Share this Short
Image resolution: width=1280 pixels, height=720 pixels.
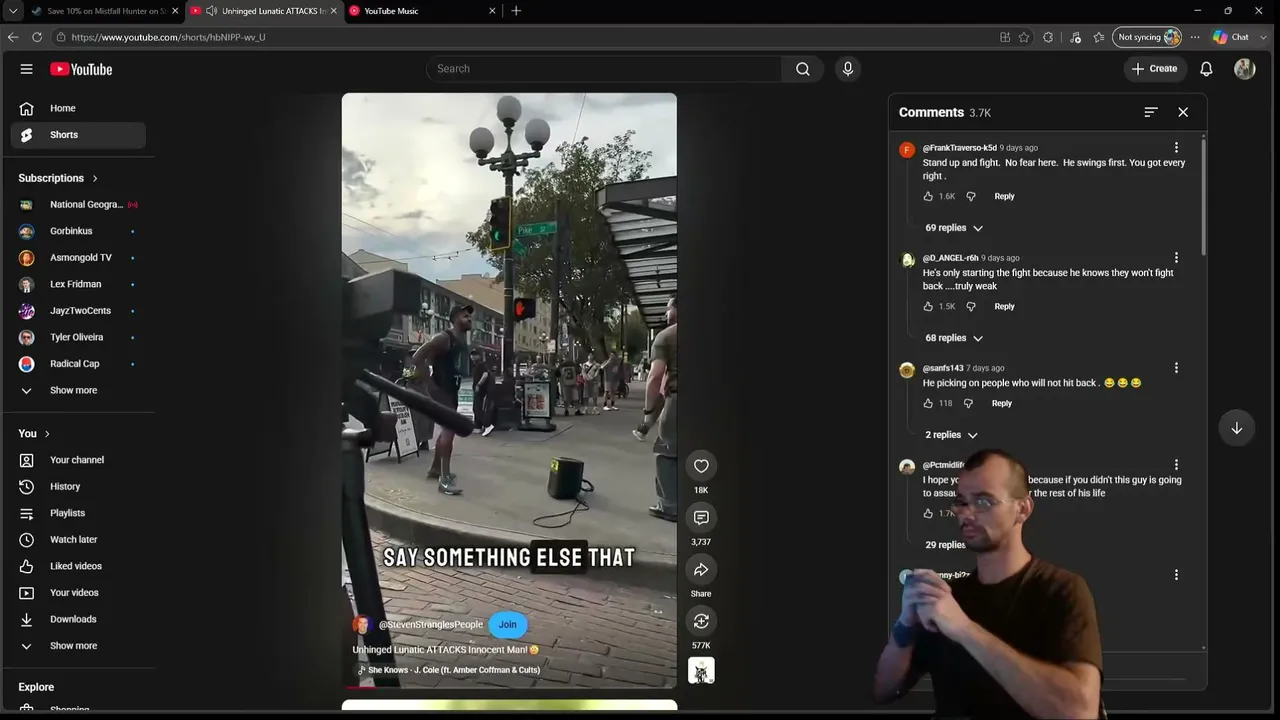tap(701, 570)
